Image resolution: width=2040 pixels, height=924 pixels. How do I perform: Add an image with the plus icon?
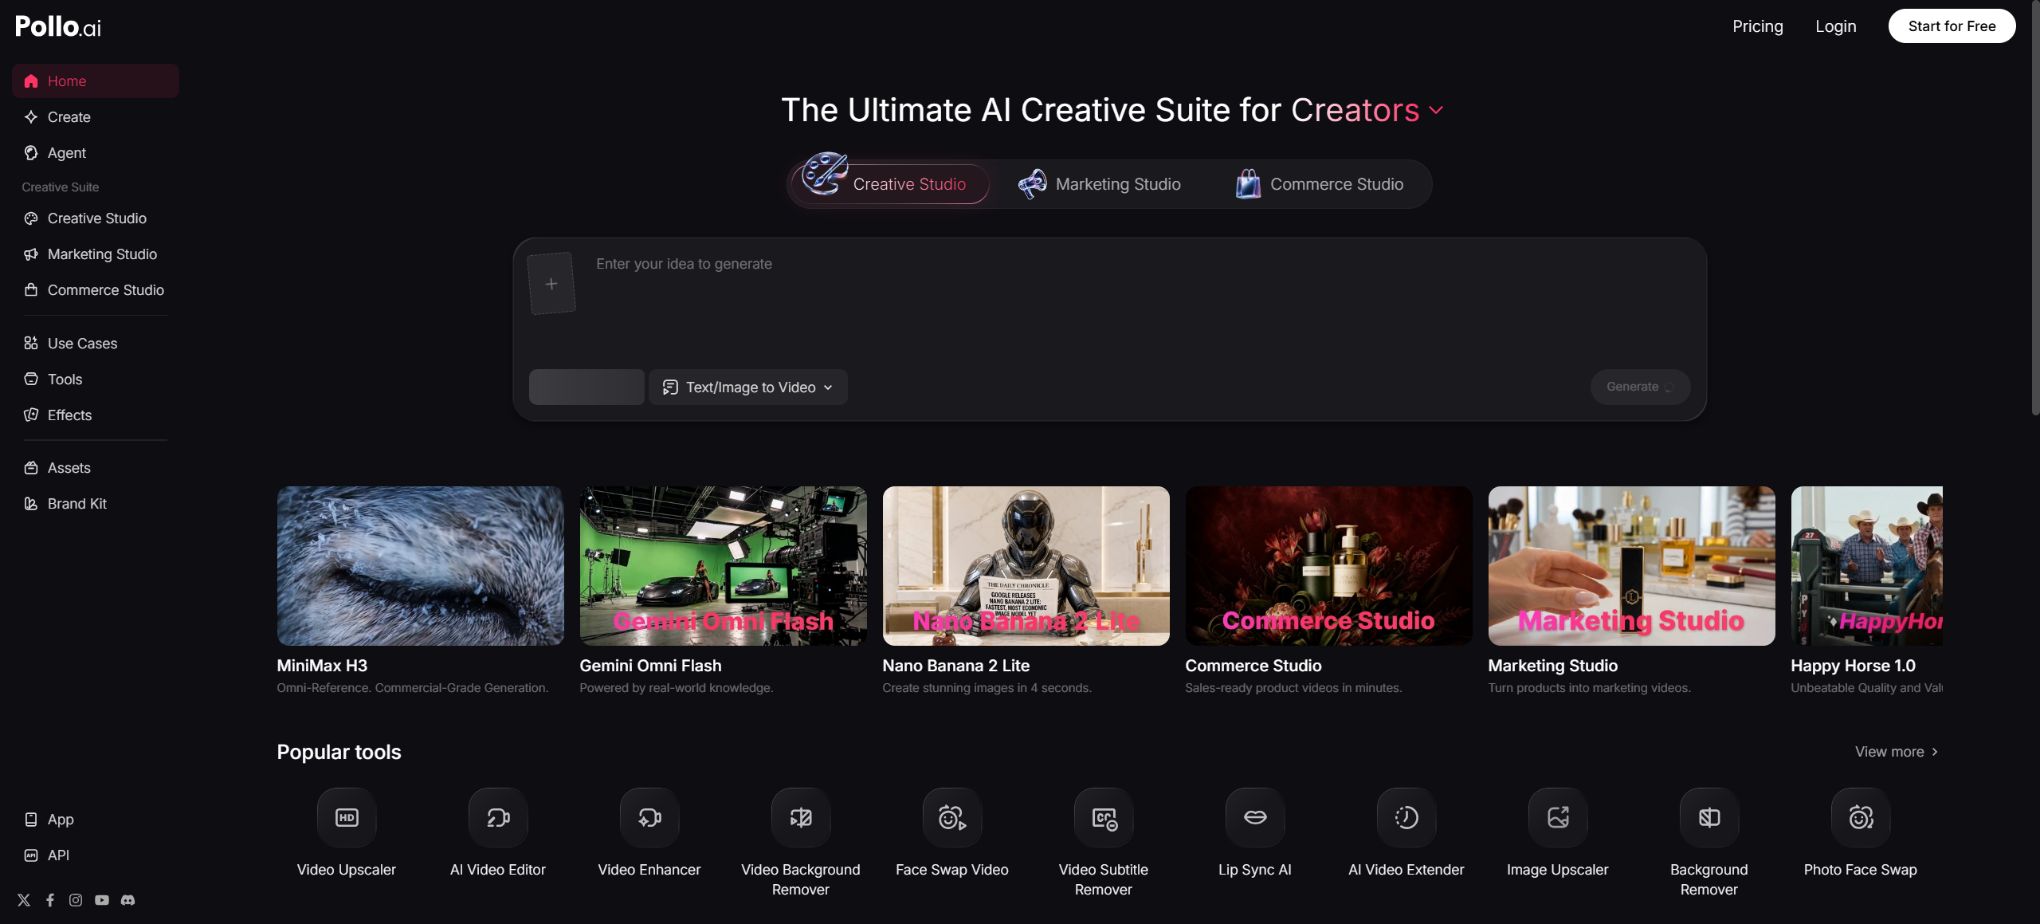[x=551, y=284]
